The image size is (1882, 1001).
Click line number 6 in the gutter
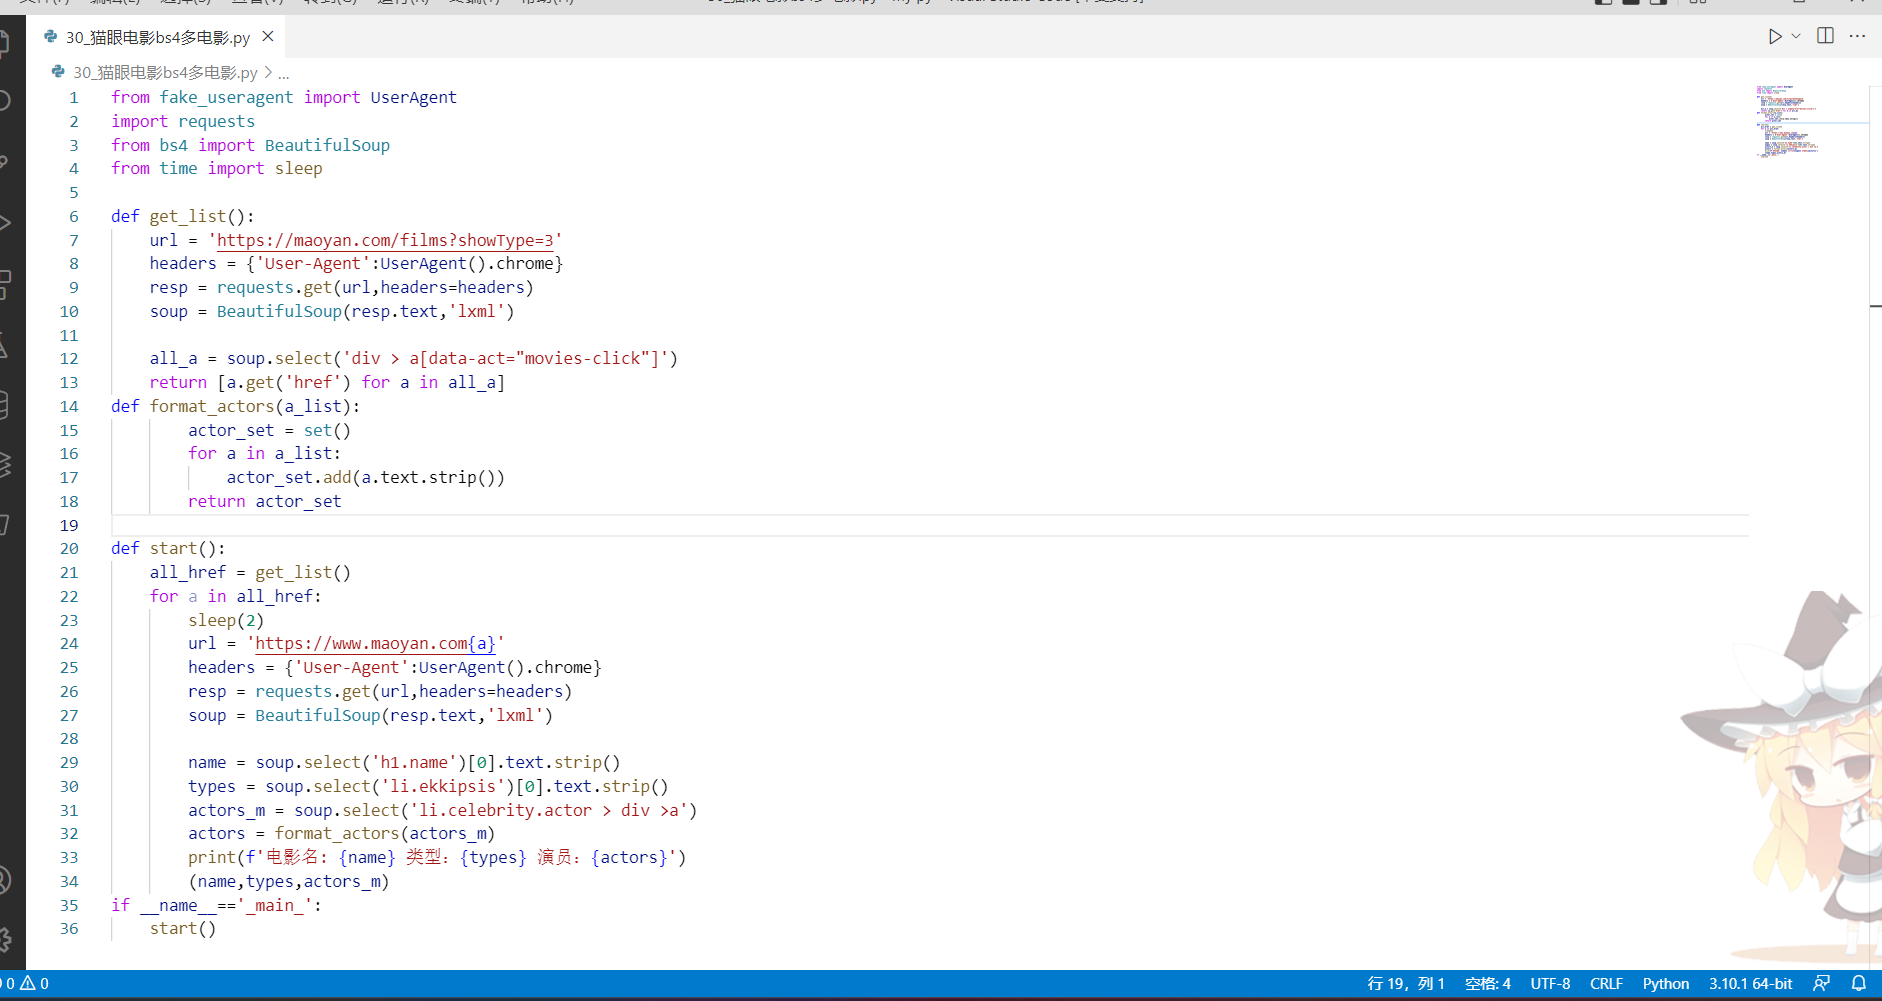coord(73,216)
